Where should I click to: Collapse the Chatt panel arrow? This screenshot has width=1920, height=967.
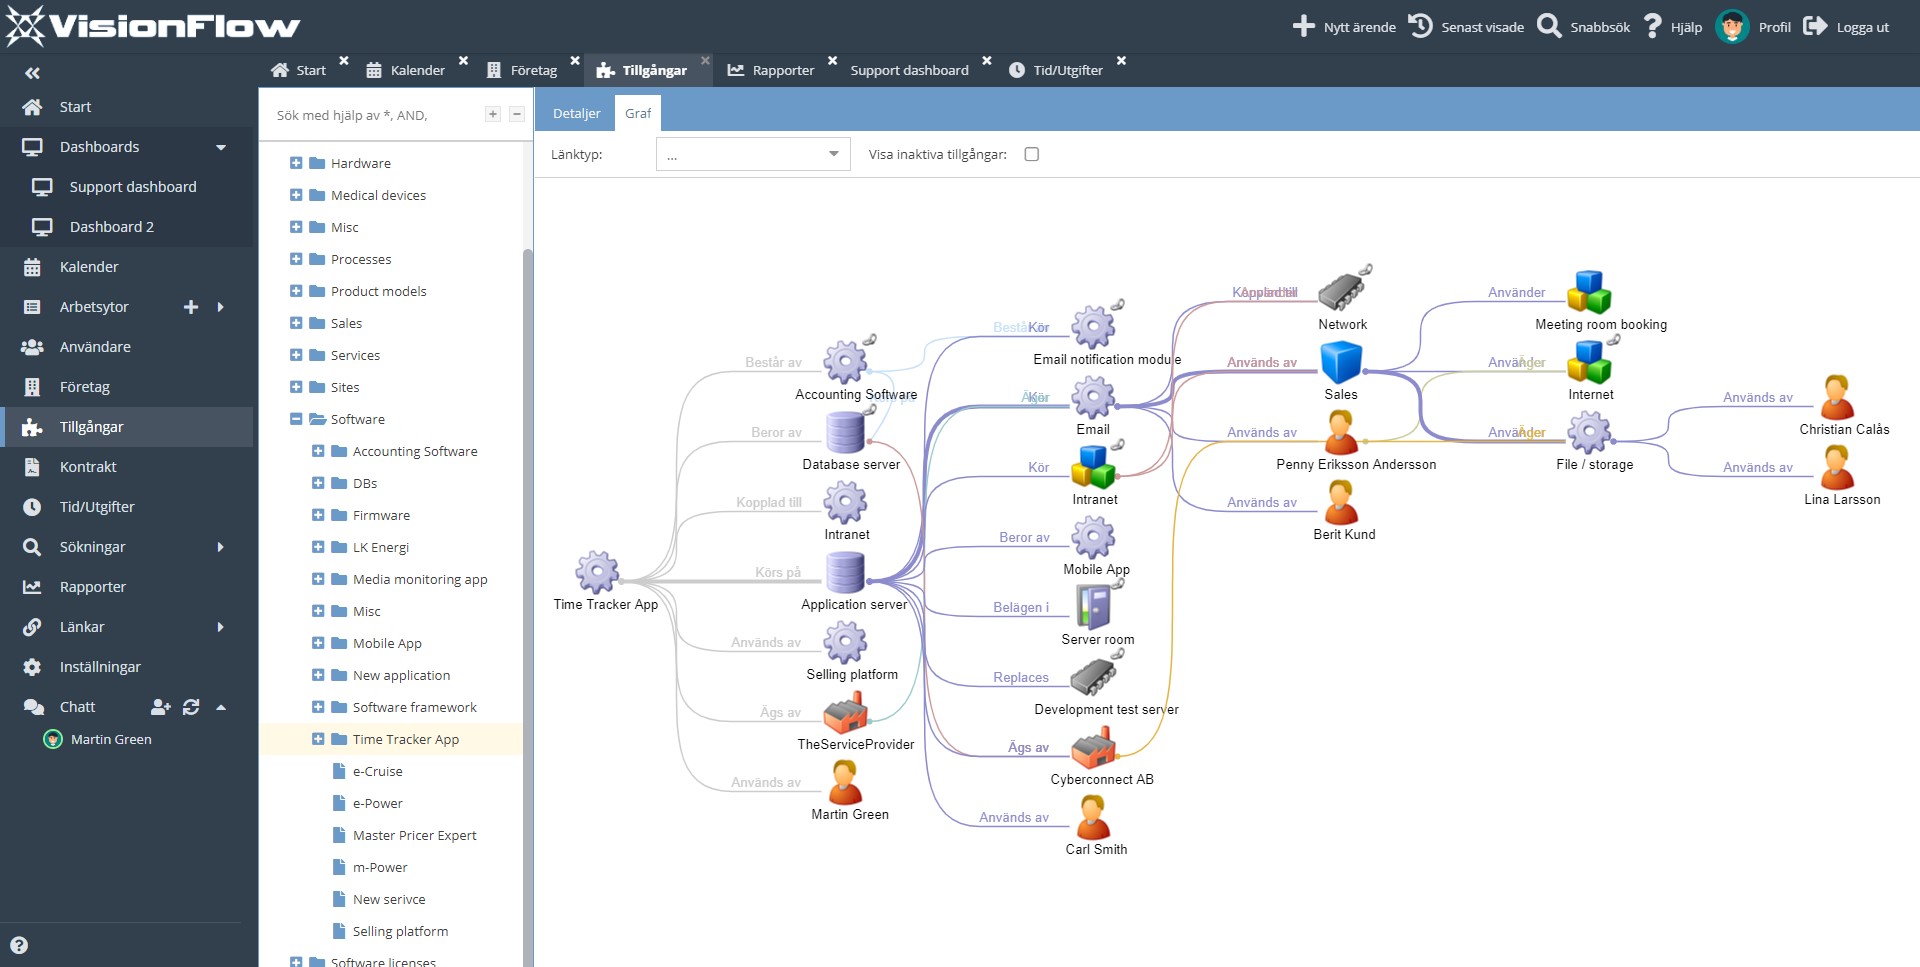(221, 707)
